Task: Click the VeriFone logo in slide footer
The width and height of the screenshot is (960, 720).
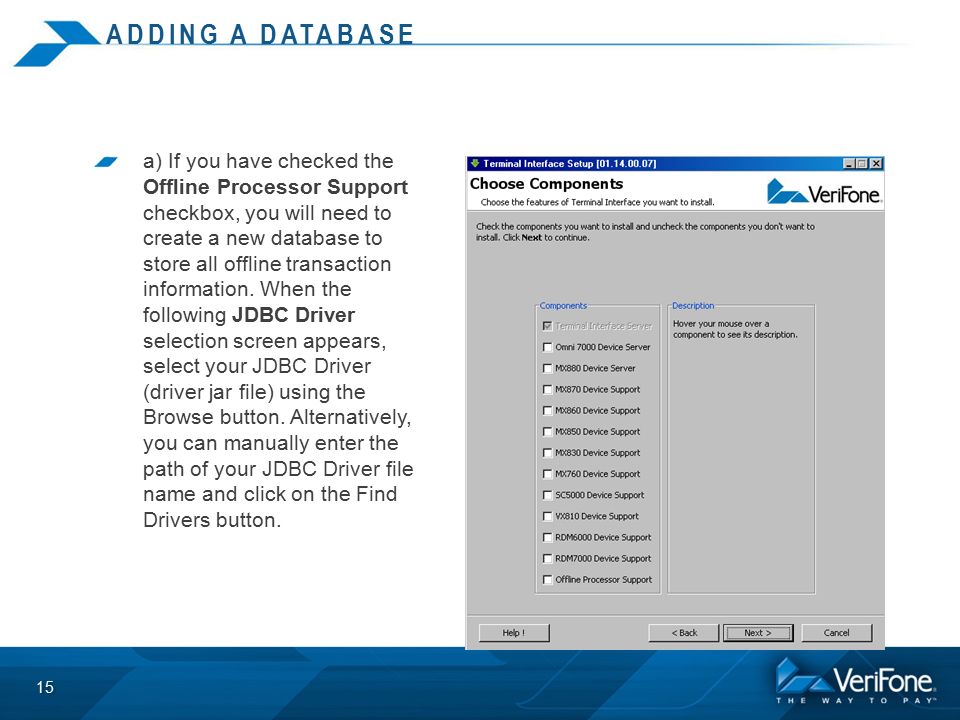Action: tap(856, 681)
